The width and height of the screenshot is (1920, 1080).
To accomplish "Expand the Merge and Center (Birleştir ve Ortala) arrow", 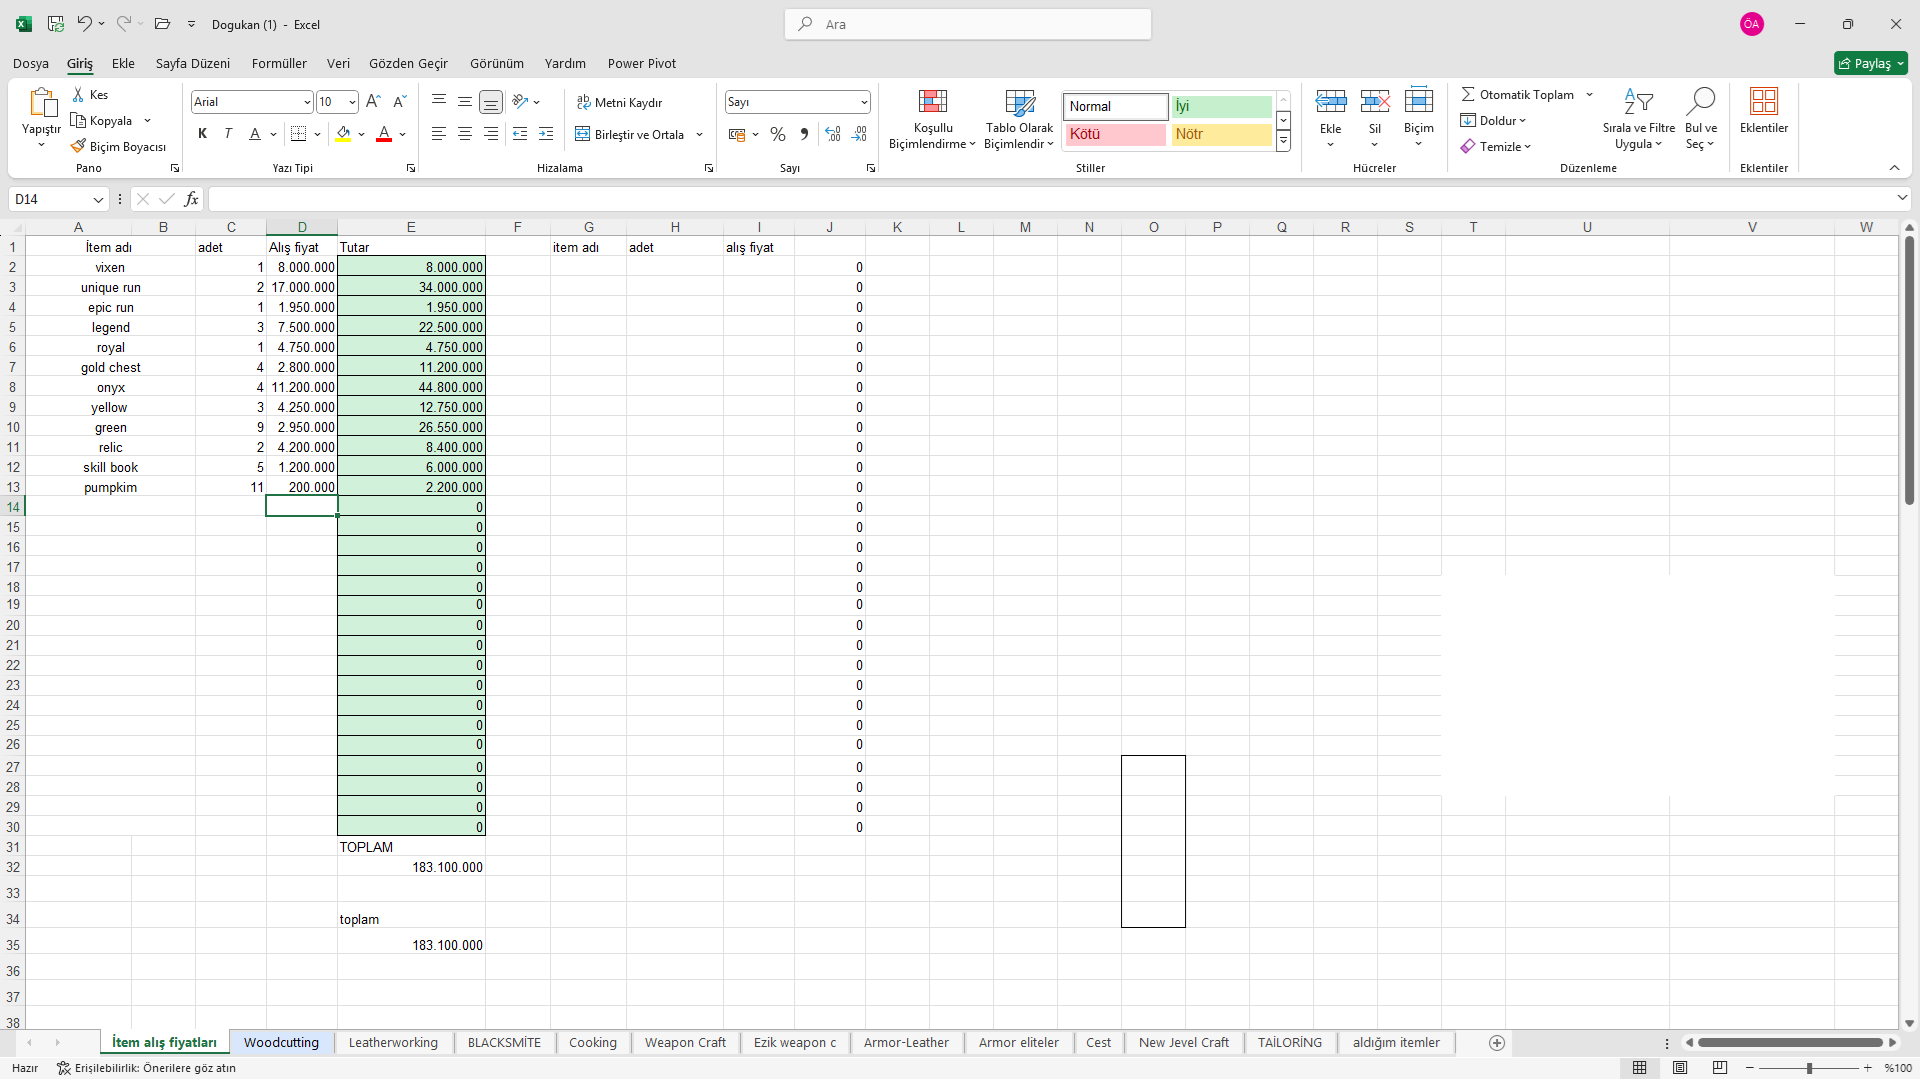I will pyautogui.click(x=700, y=134).
